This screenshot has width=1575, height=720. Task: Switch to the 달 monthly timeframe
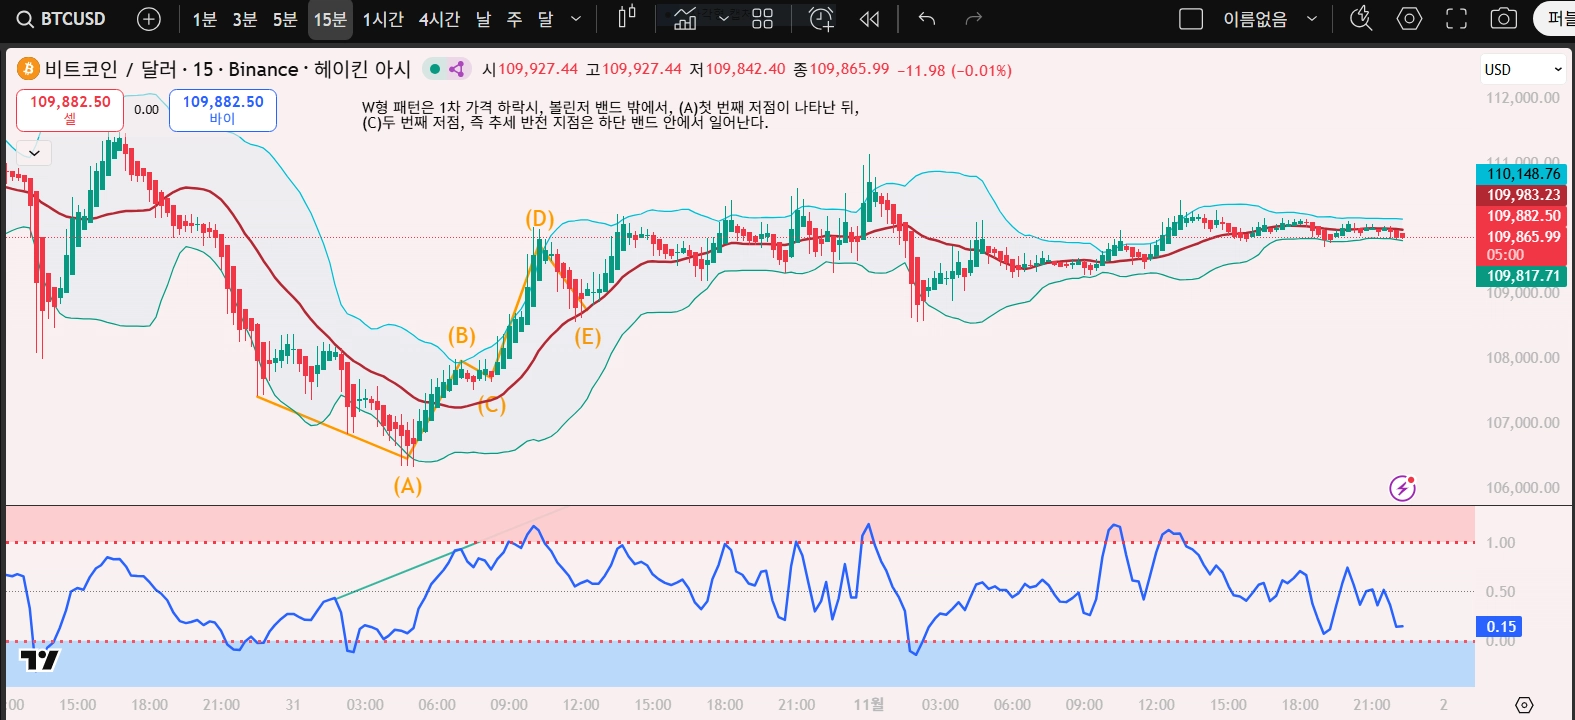pyautogui.click(x=545, y=19)
